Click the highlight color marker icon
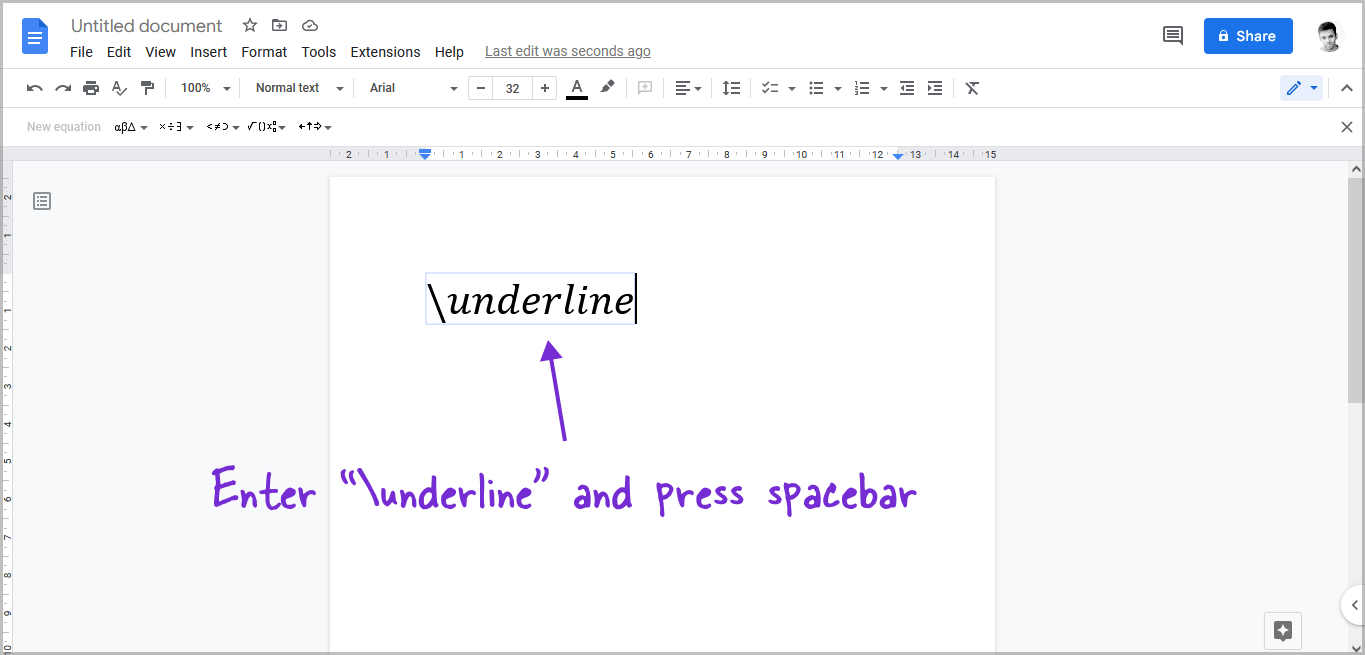The width and height of the screenshot is (1365, 655). click(607, 88)
